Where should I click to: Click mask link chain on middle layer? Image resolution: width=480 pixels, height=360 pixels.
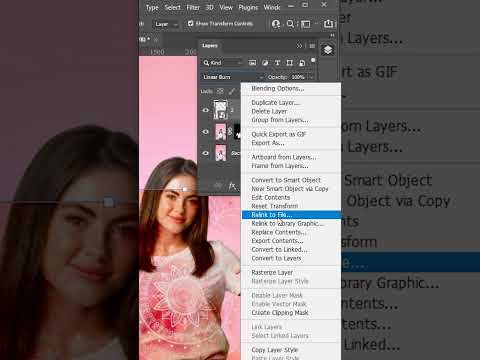[230, 132]
